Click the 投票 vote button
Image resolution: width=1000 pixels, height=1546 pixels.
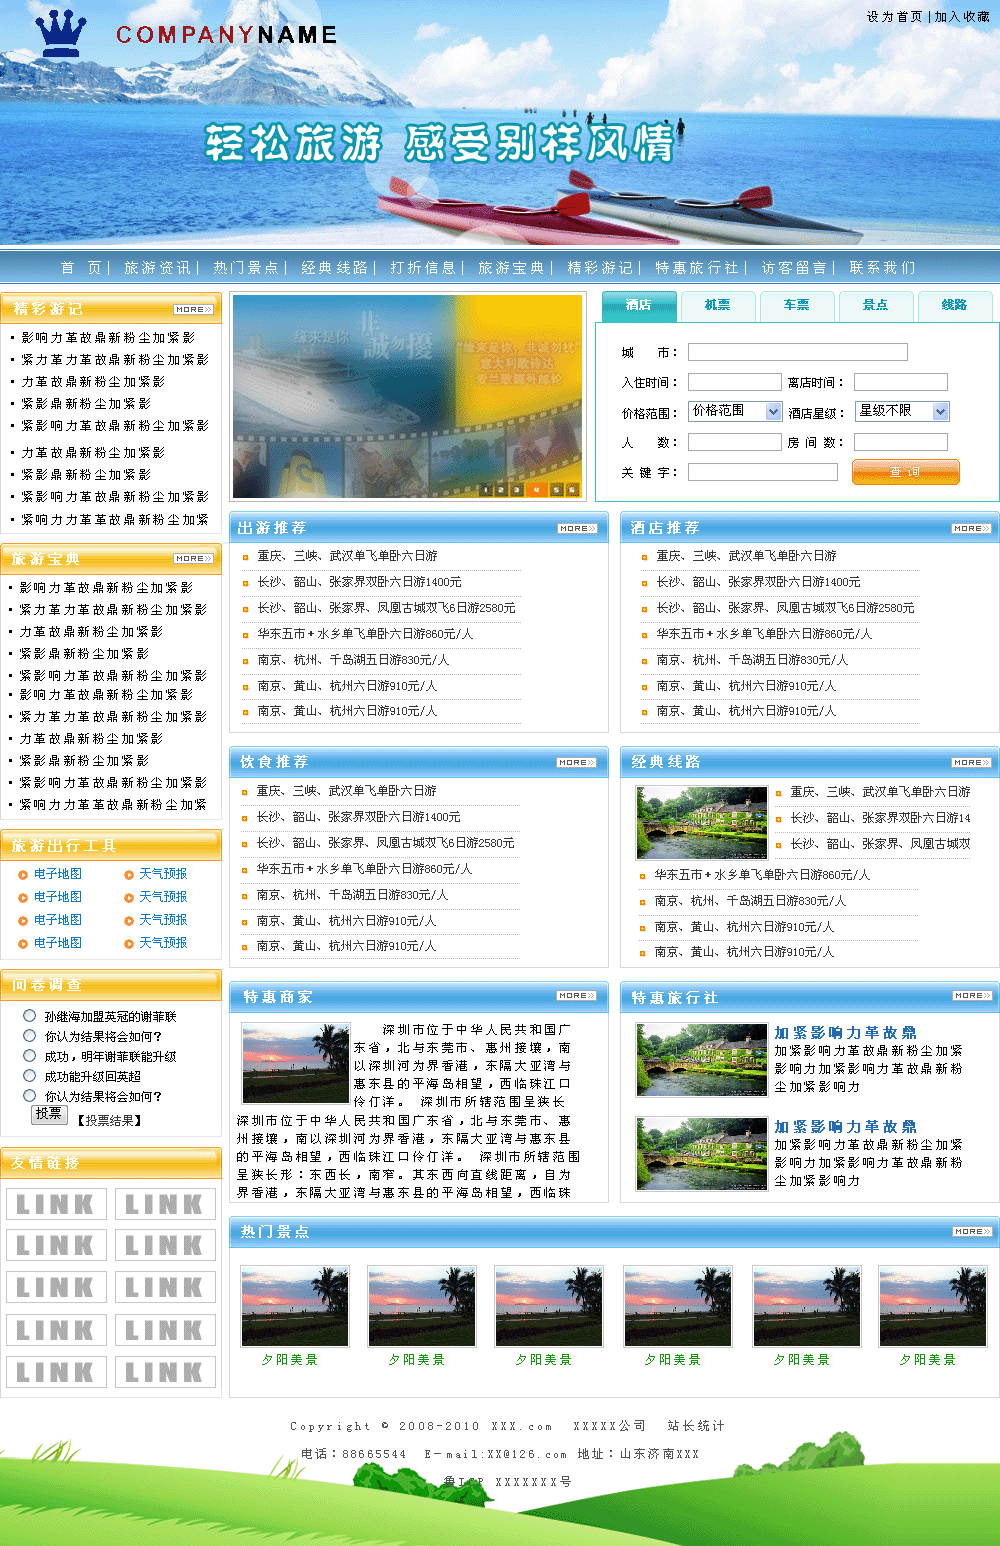(x=49, y=1114)
